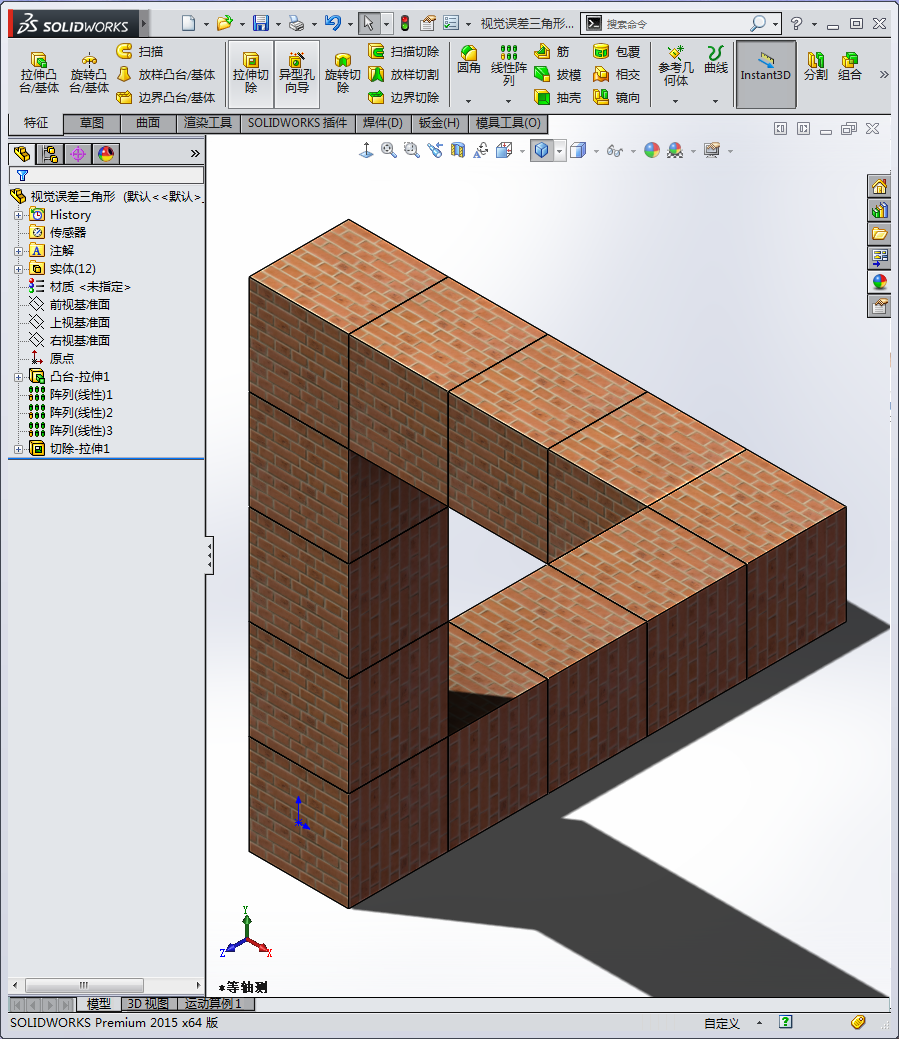
Task: Switch to the 钣金(H) sheet metal tab
Action: pyautogui.click(x=439, y=123)
